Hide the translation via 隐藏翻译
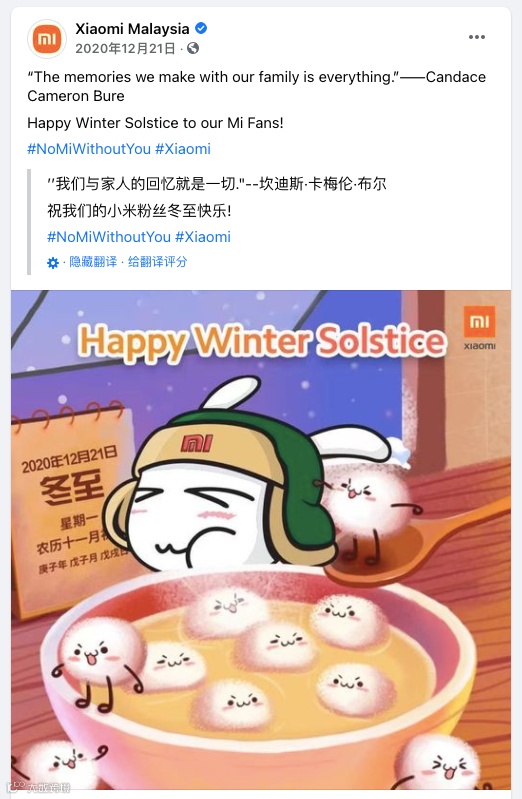Screen dimensions: 522x799 [93, 262]
